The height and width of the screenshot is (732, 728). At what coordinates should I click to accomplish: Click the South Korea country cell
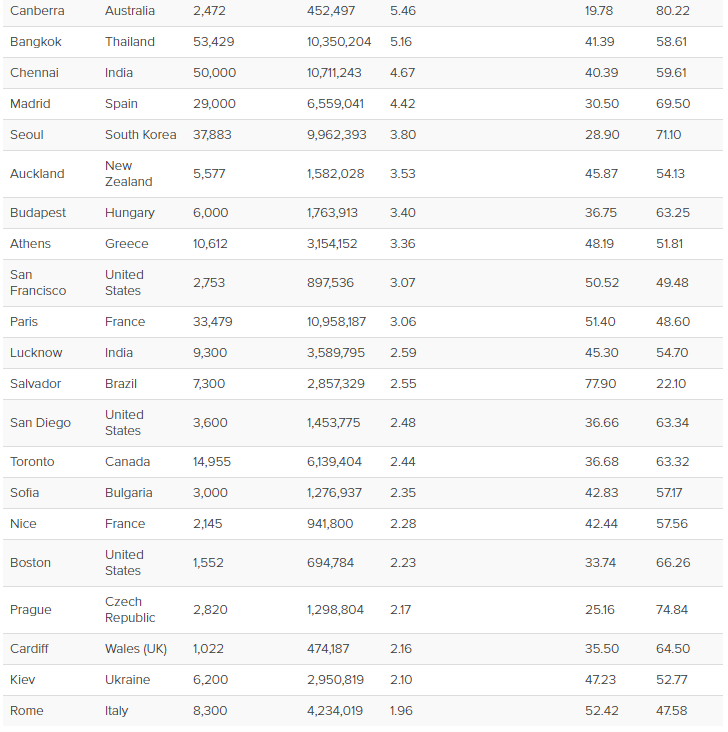point(141,134)
